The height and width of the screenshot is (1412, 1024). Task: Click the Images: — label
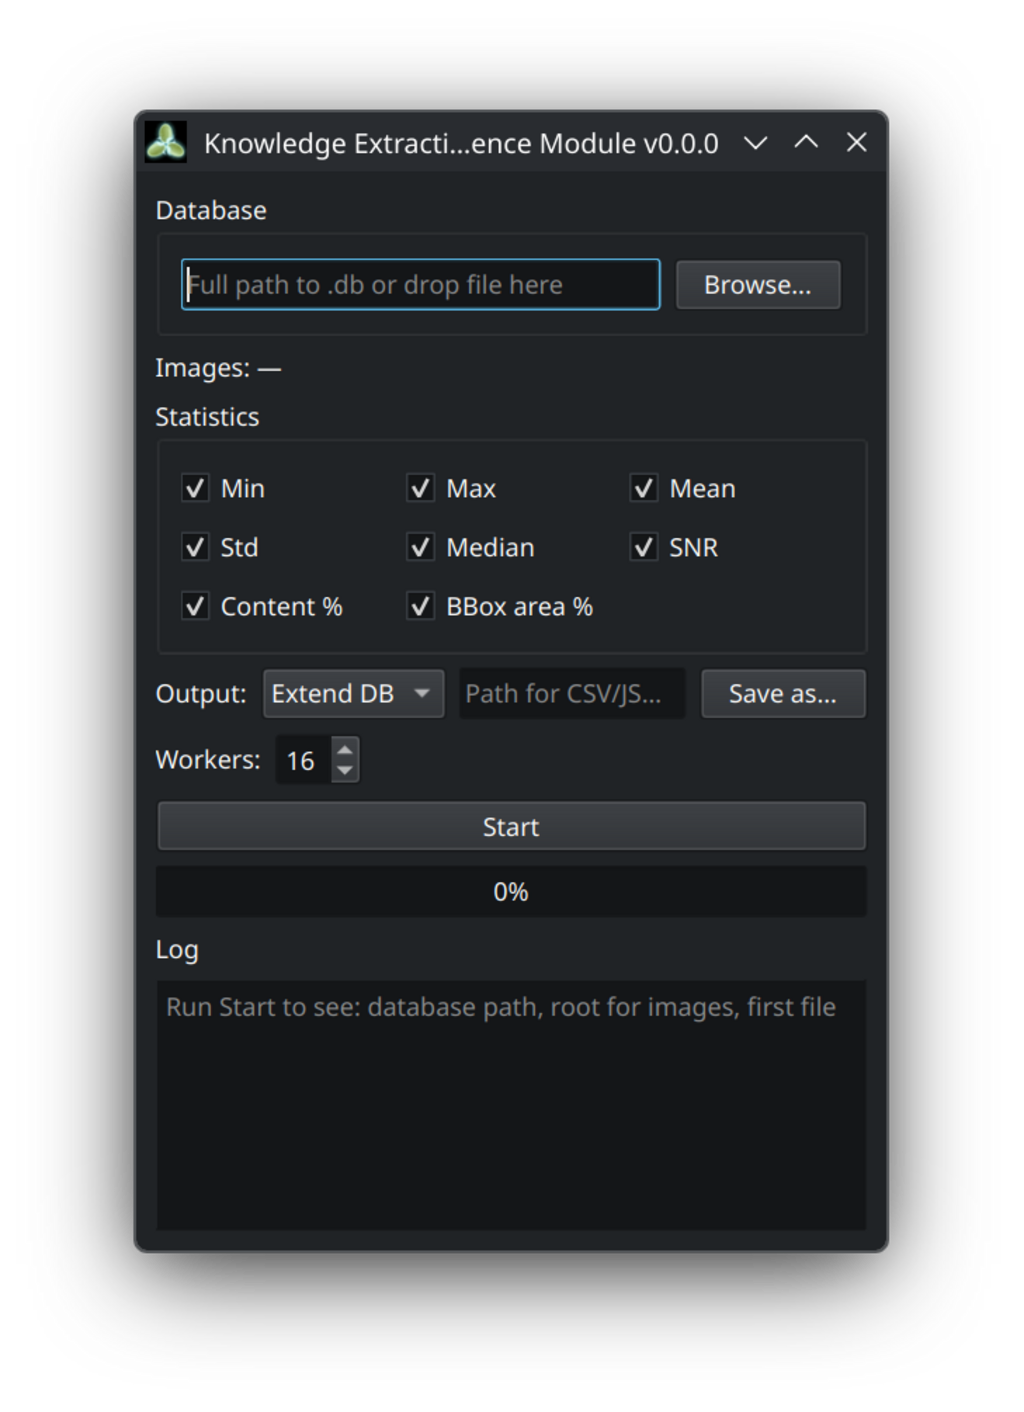218,369
